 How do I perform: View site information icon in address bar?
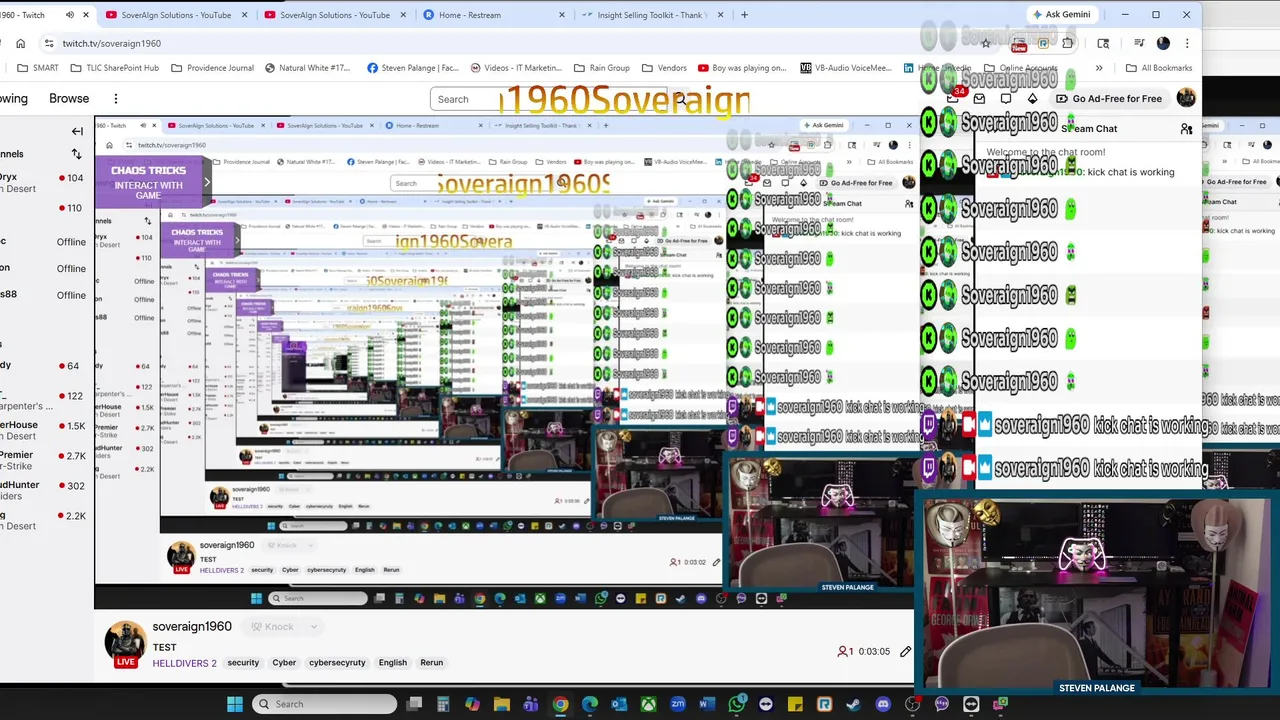click(49, 43)
